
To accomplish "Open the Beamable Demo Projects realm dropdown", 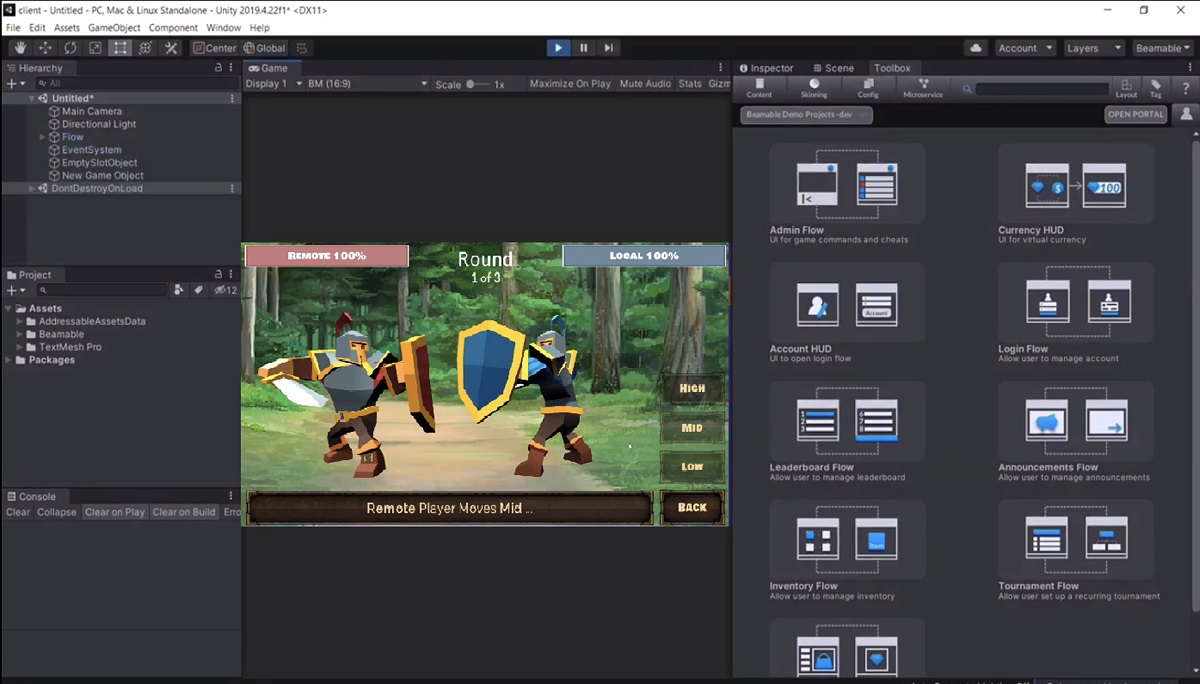I will [806, 115].
